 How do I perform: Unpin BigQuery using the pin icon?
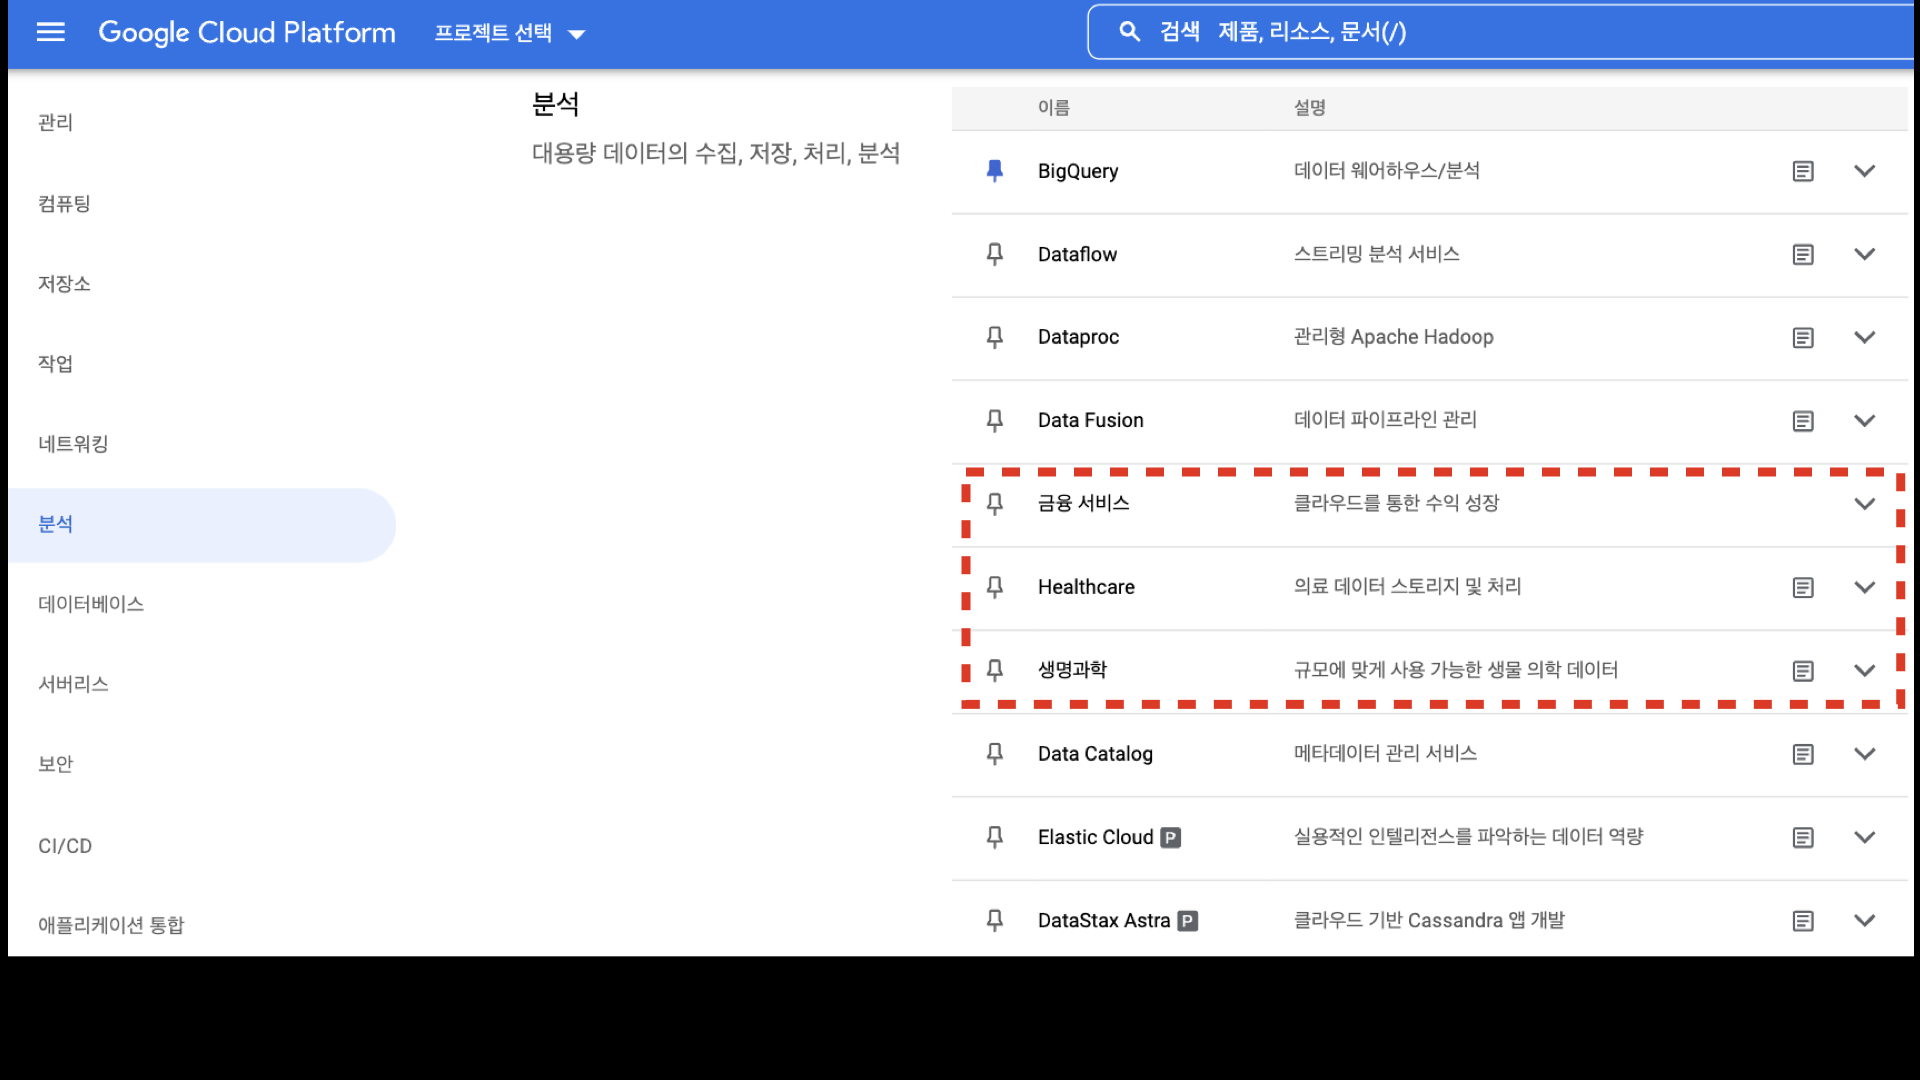tap(994, 171)
